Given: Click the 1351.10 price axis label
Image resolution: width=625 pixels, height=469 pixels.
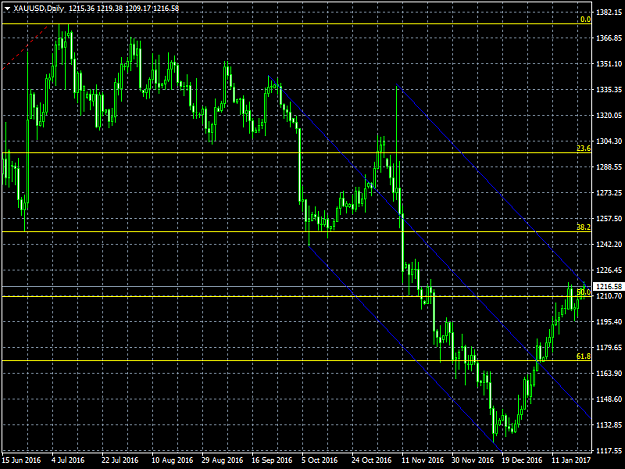Looking at the screenshot, I should (609, 64).
